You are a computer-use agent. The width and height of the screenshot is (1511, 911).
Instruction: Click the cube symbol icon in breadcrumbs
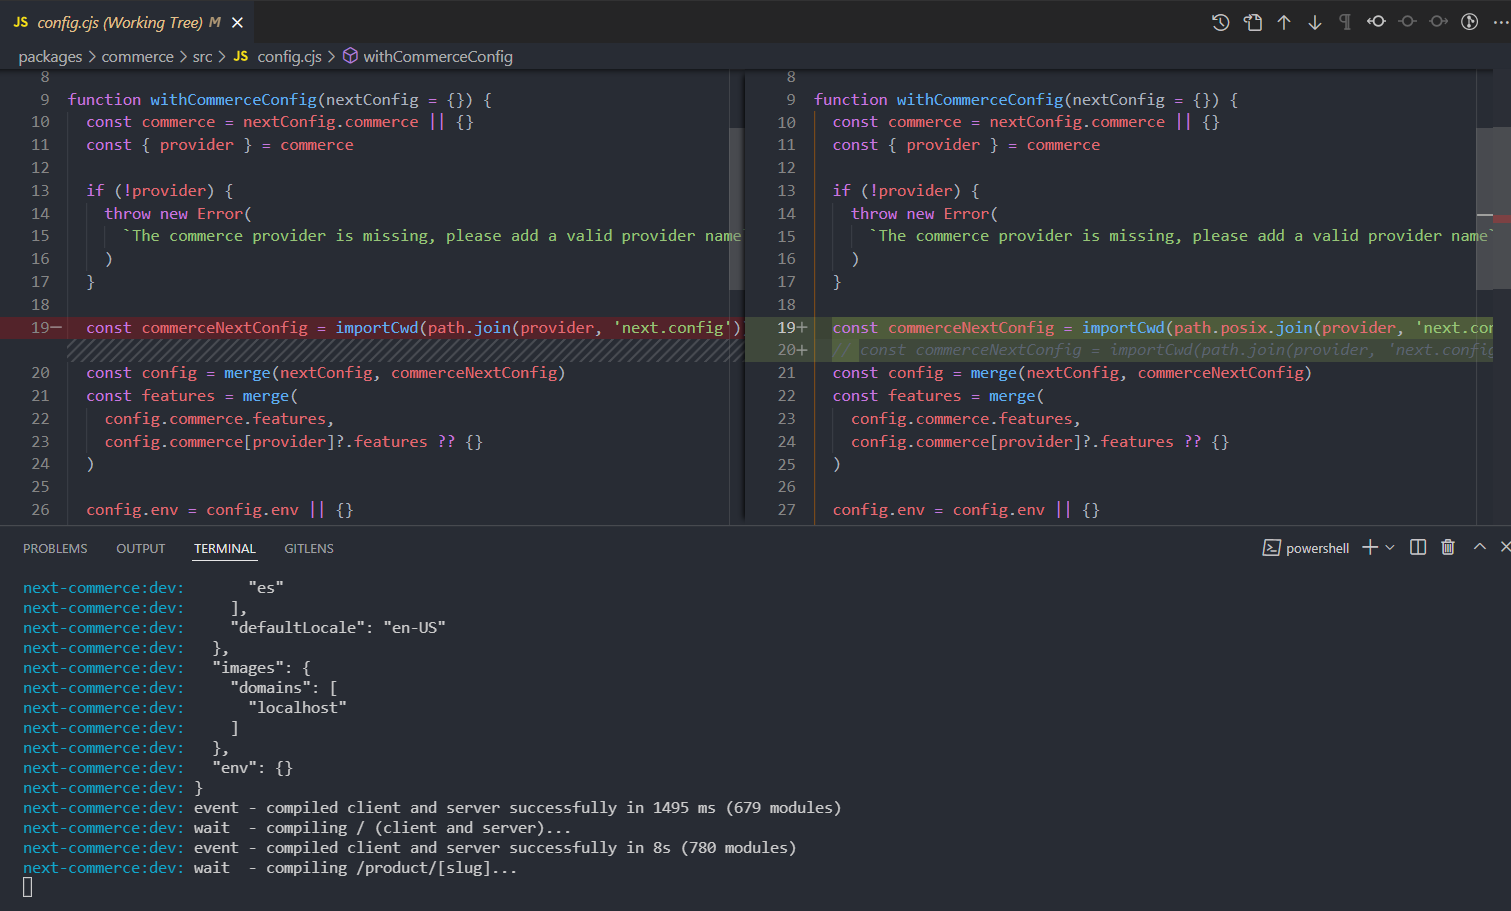pos(350,56)
